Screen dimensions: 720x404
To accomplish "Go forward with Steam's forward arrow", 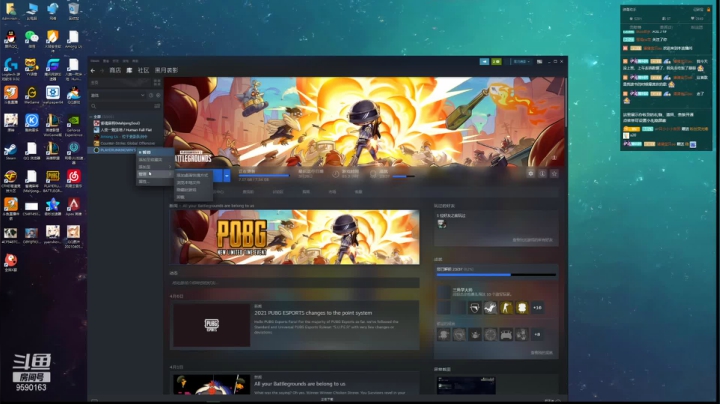I will tap(102, 71).
